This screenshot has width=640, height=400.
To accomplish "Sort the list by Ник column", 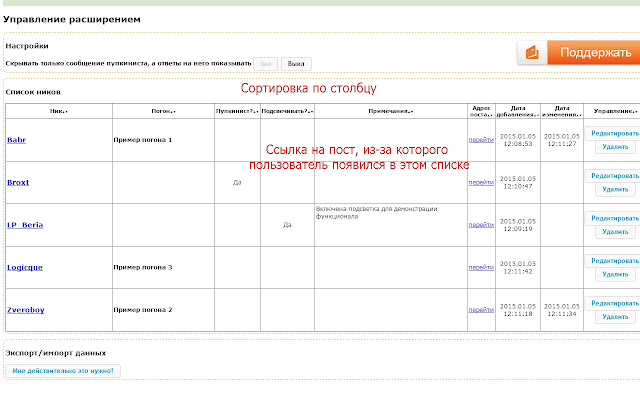I will pos(58,111).
